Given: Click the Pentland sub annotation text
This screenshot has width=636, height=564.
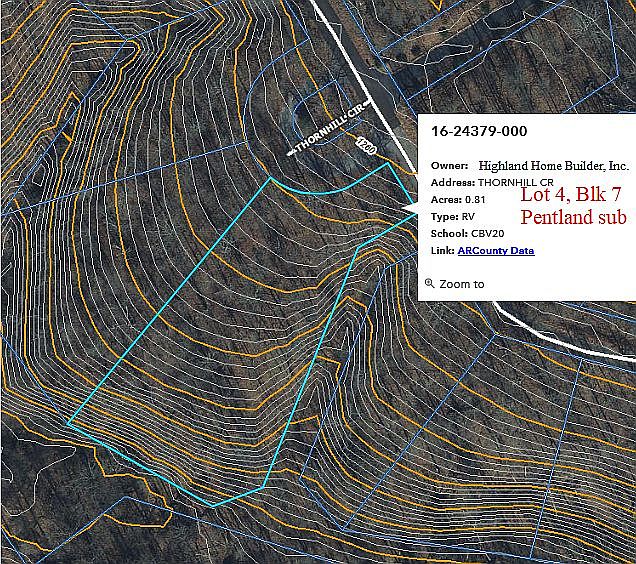Looking at the screenshot, I should click(x=574, y=217).
